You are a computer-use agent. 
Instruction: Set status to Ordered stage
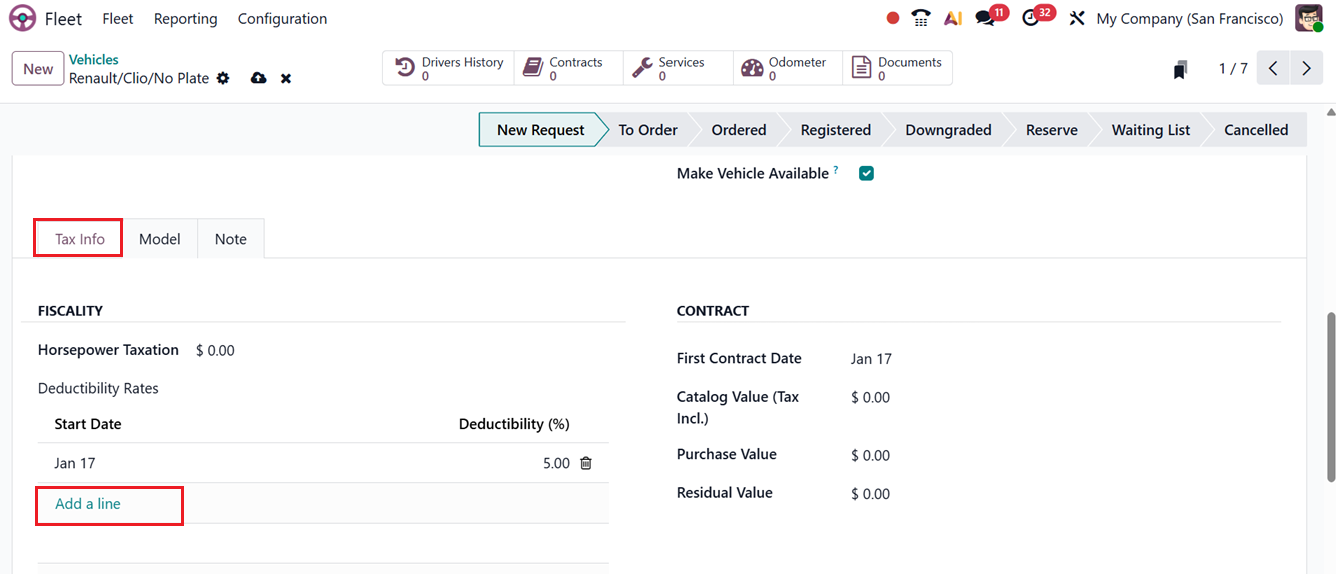click(738, 130)
